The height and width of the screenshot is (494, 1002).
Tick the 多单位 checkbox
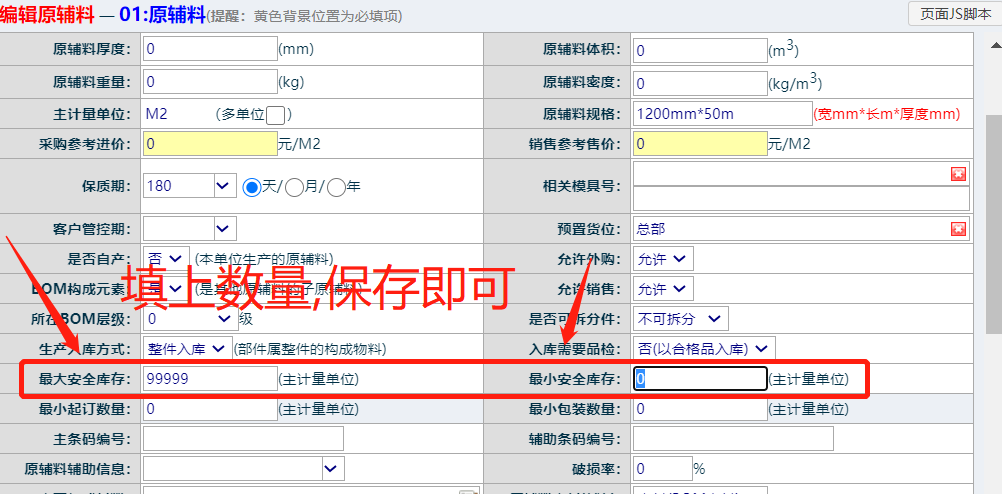(276, 114)
